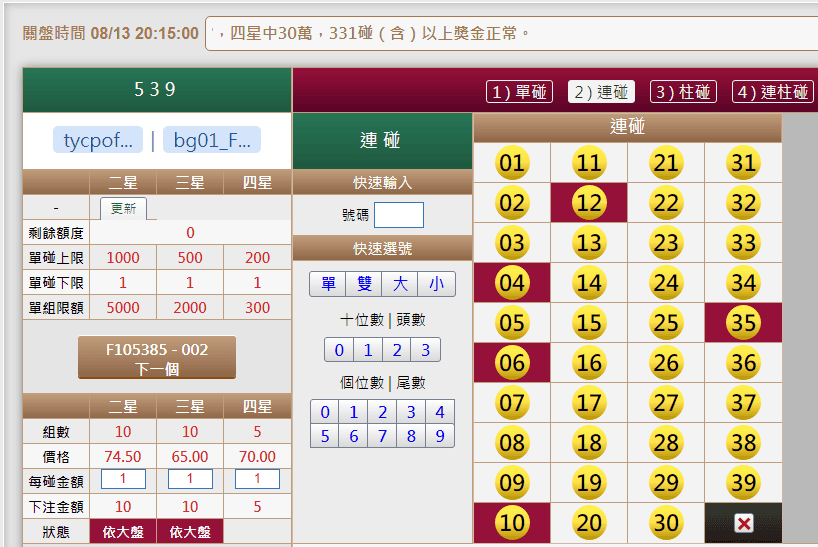Deselect highlighted ball number 04

click(512, 283)
